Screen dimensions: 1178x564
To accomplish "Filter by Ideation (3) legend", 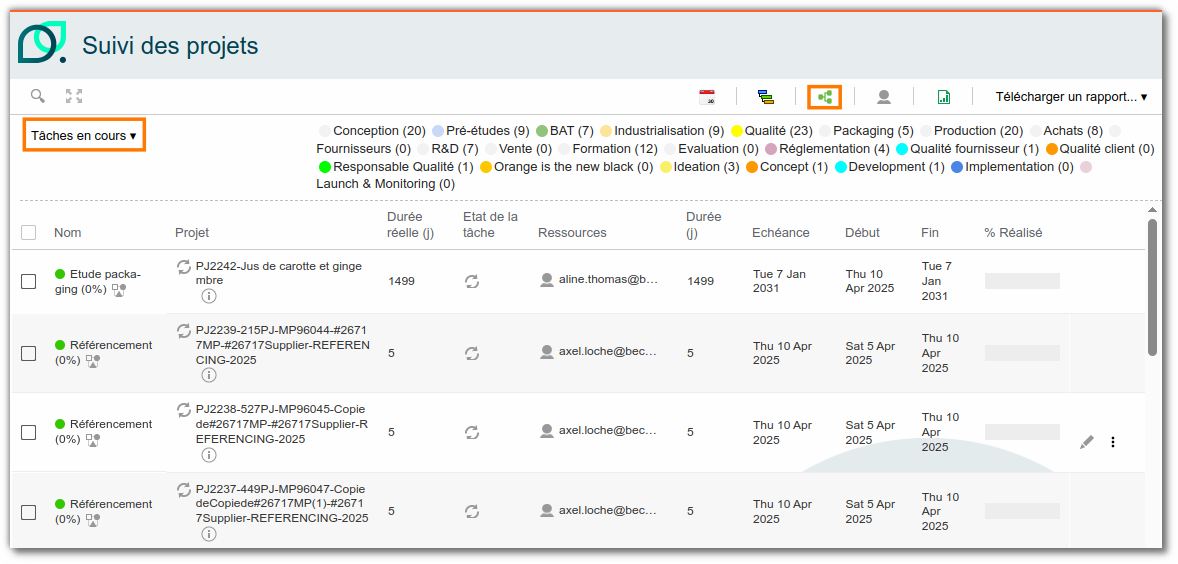I will pos(699,167).
